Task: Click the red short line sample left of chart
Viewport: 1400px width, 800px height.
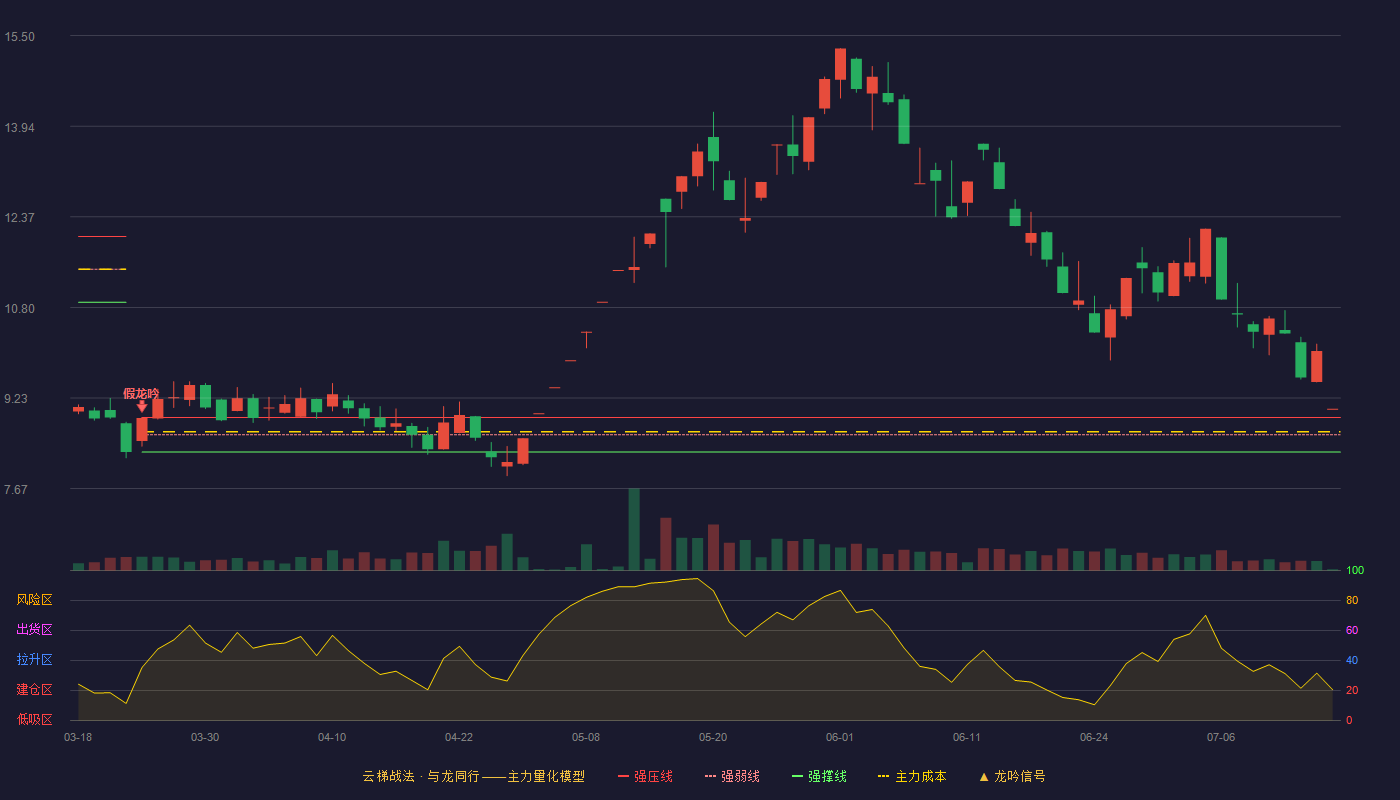Action: (102, 237)
